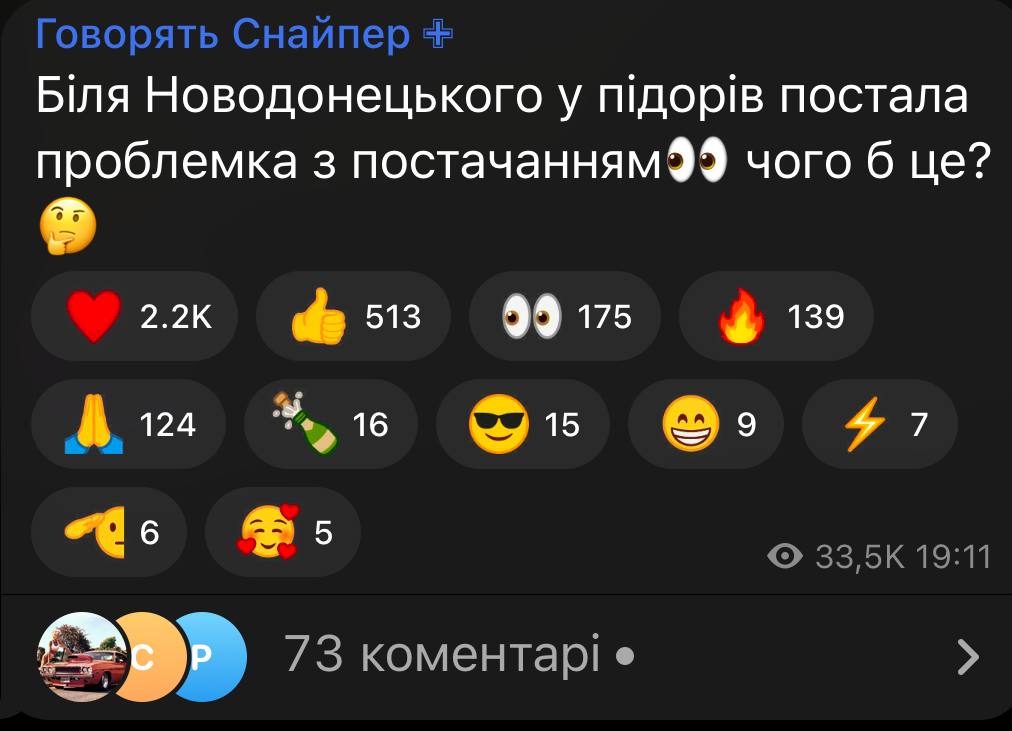Choose the champagne bottle reaction with 16

(331, 424)
